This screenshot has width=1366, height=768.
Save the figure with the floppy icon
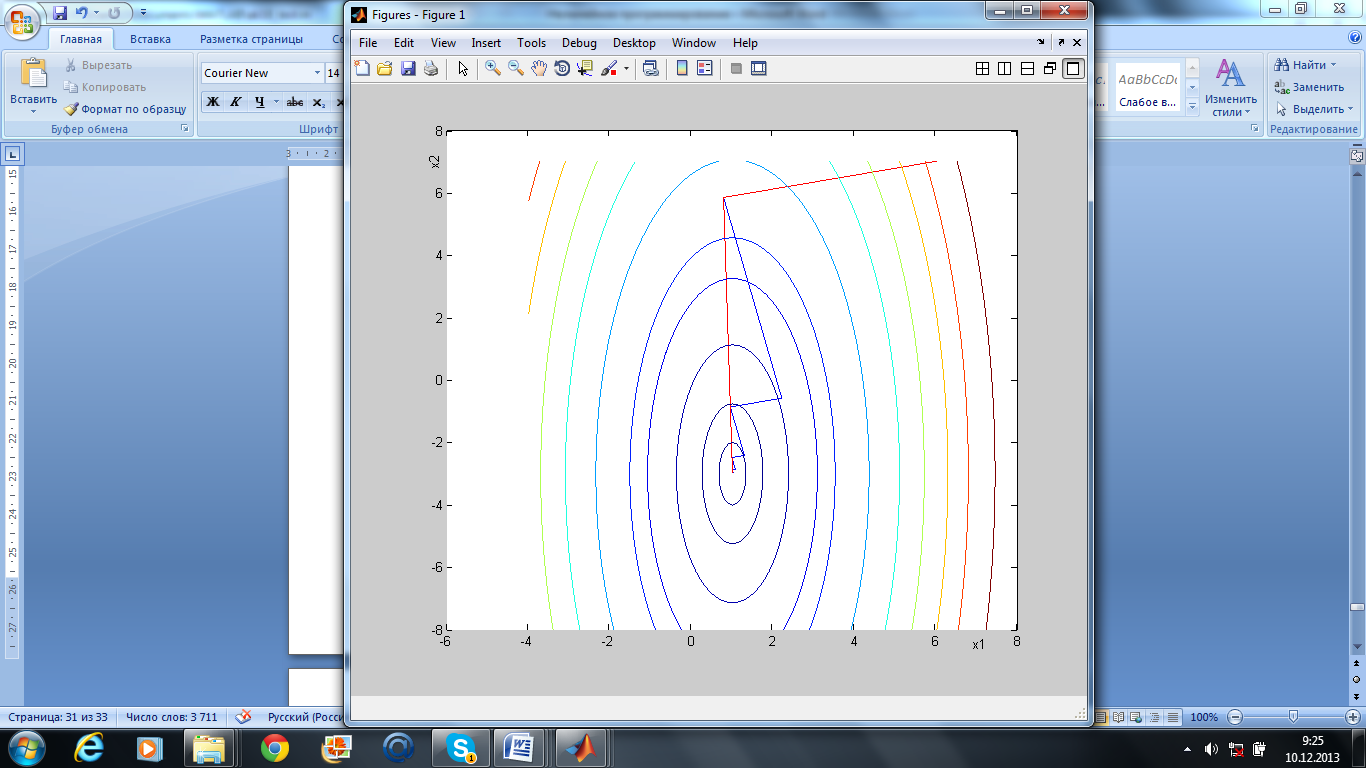[x=407, y=68]
